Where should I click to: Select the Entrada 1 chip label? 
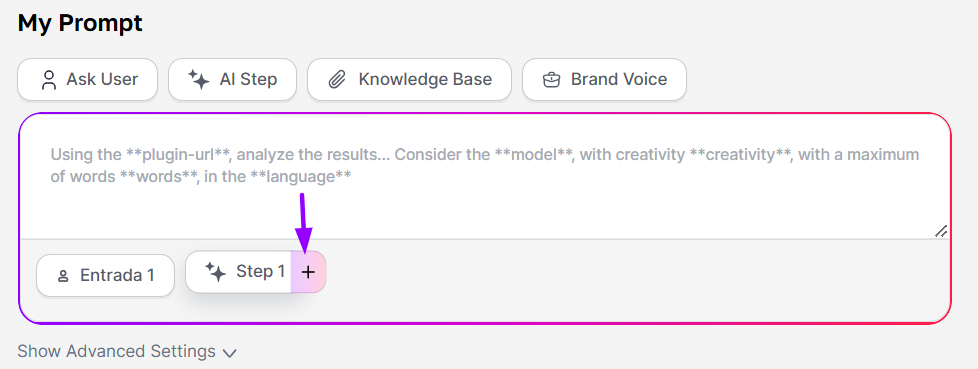117,276
